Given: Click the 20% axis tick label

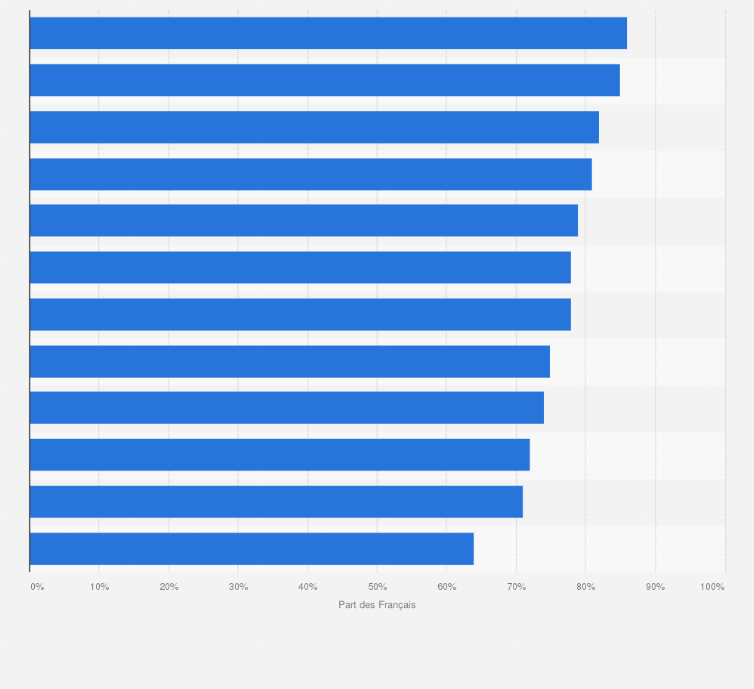Looking at the screenshot, I should pyautogui.click(x=169, y=587).
